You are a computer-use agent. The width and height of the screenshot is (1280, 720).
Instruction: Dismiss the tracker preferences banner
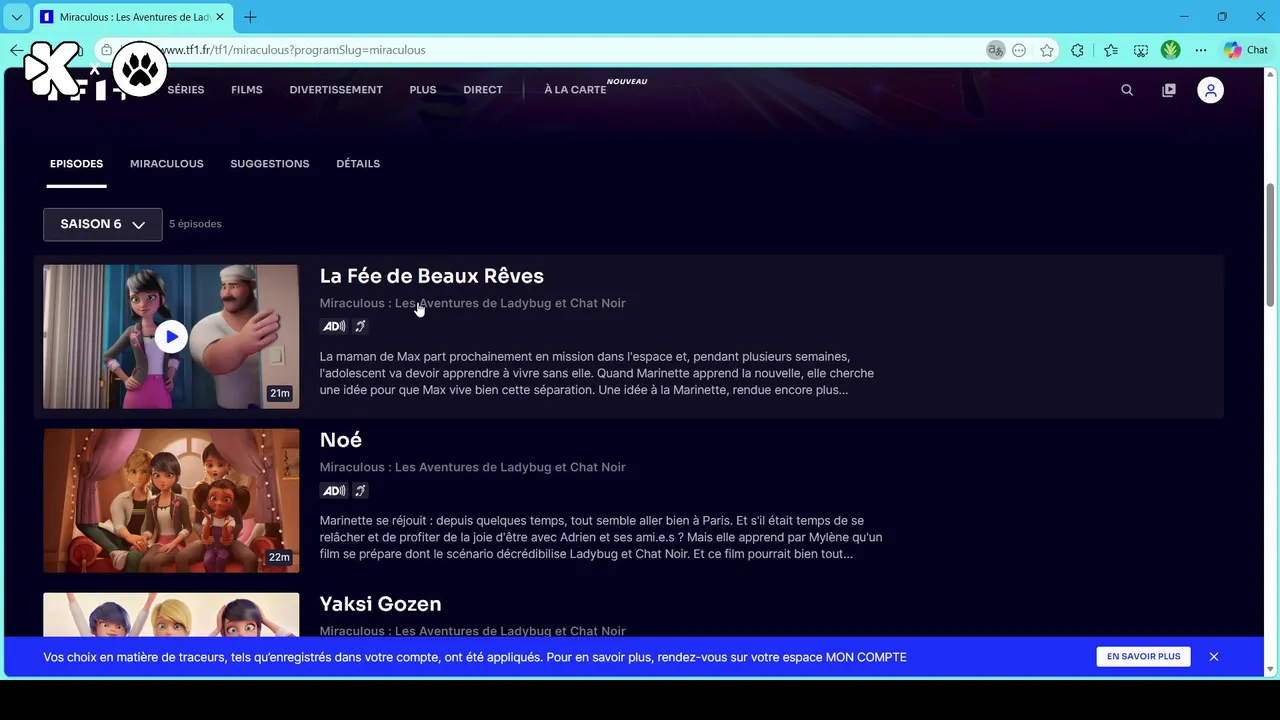pyautogui.click(x=1214, y=657)
